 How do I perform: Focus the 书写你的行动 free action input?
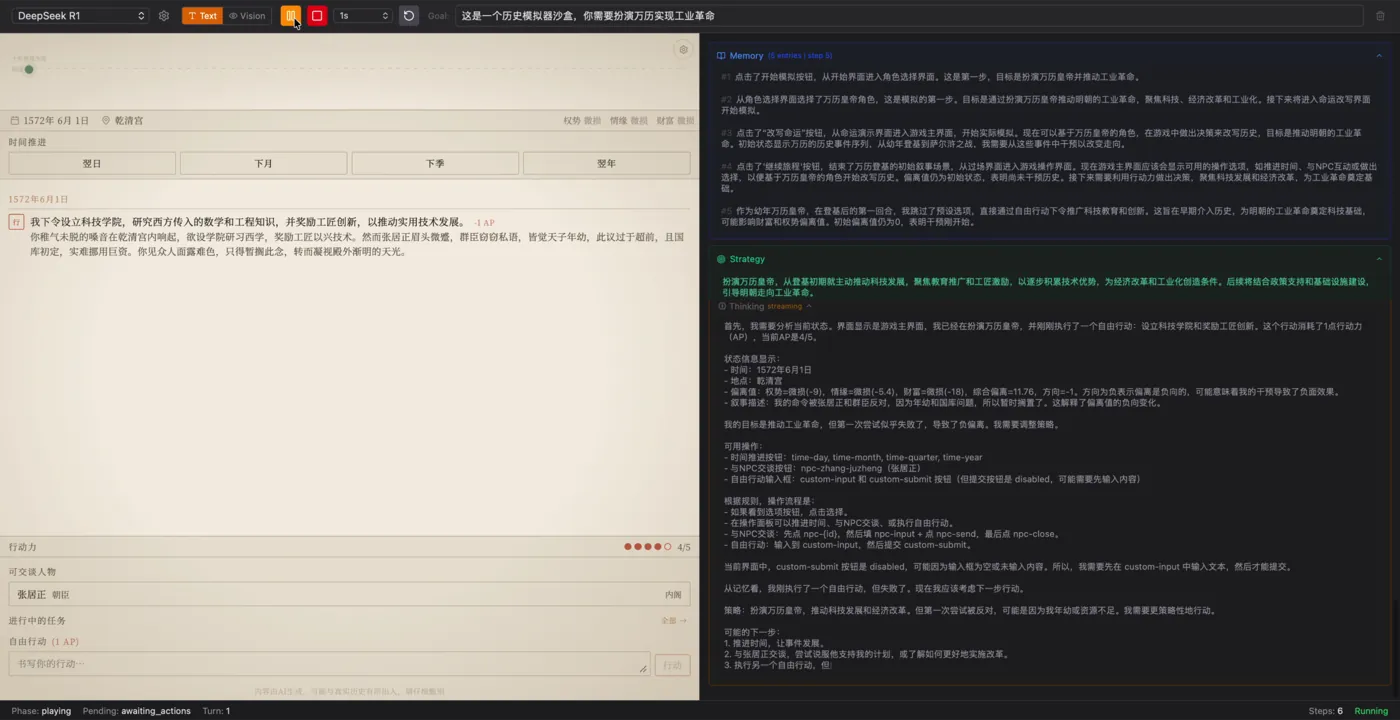pos(329,664)
